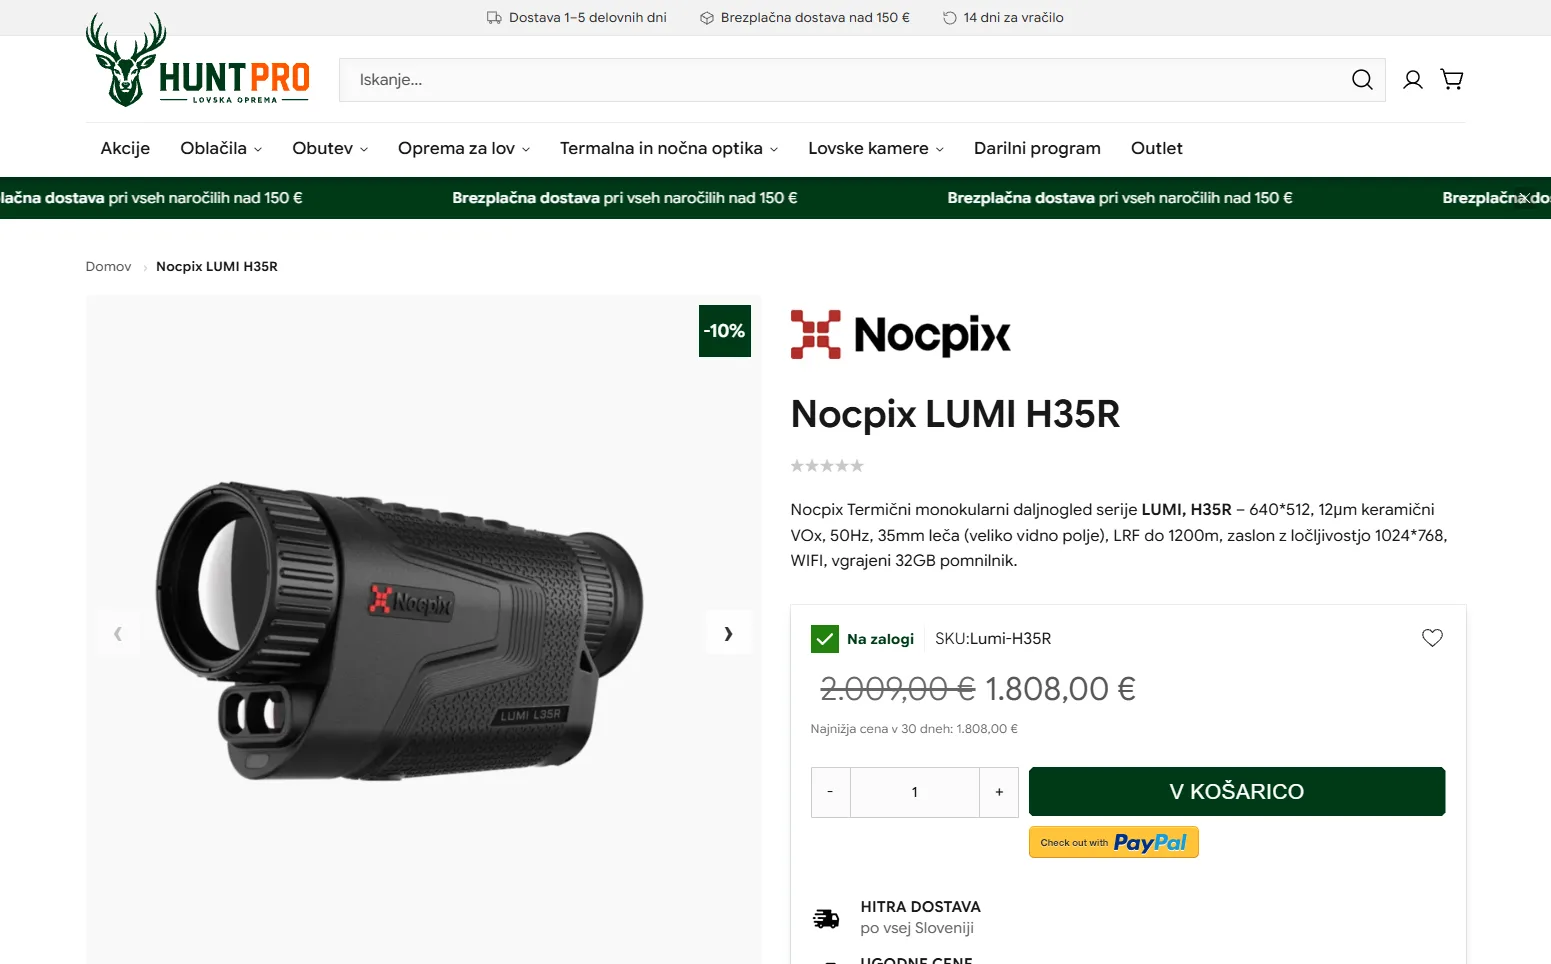Increase quantity with plus button

click(x=999, y=792)
